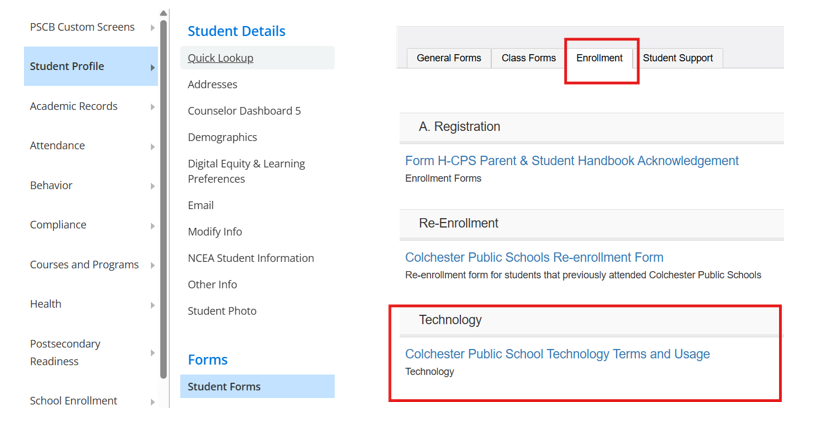Image resolution: width=817 pixels, height=427 pixels.
Task: Expand the Academic Records arrow
Action: coord(153,107)
